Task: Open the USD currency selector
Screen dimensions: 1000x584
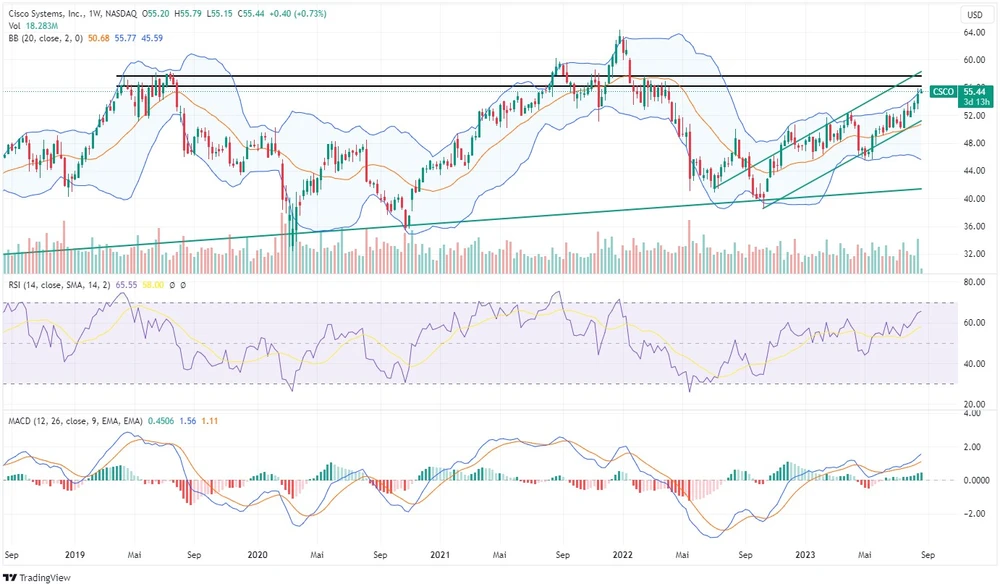Action: click(973, 14)
